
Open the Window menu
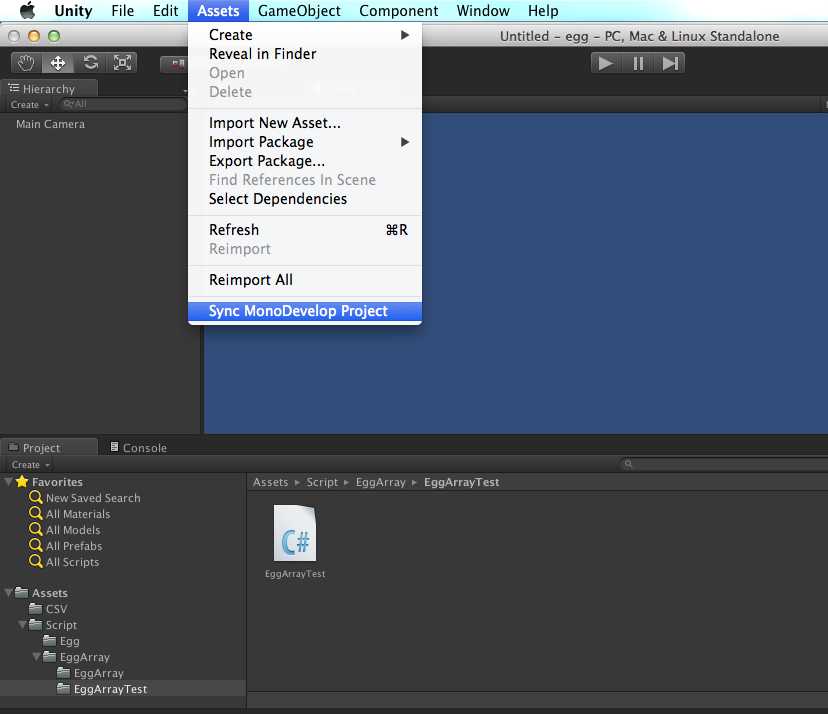point(483,11)
